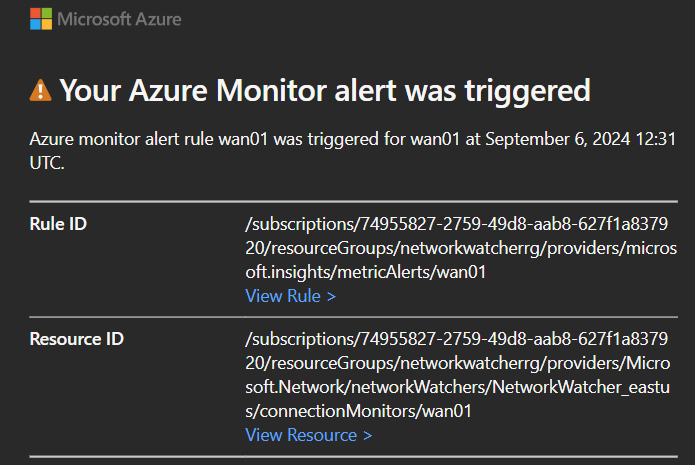Open the View Resource link

click(309, 435)
